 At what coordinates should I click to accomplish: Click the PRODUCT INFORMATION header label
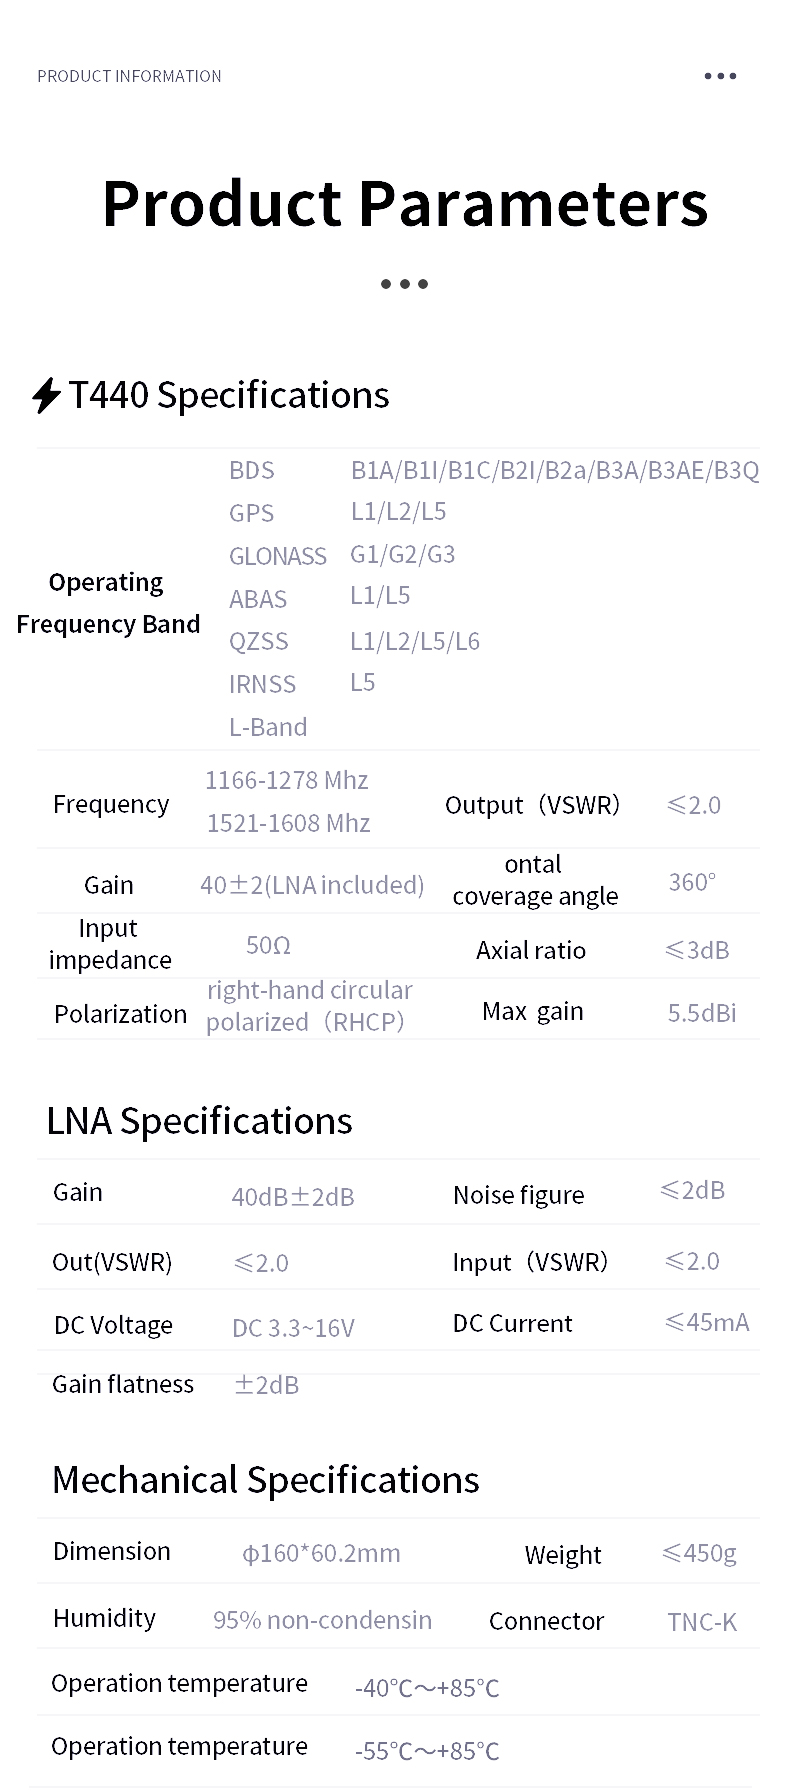point(129,76)
